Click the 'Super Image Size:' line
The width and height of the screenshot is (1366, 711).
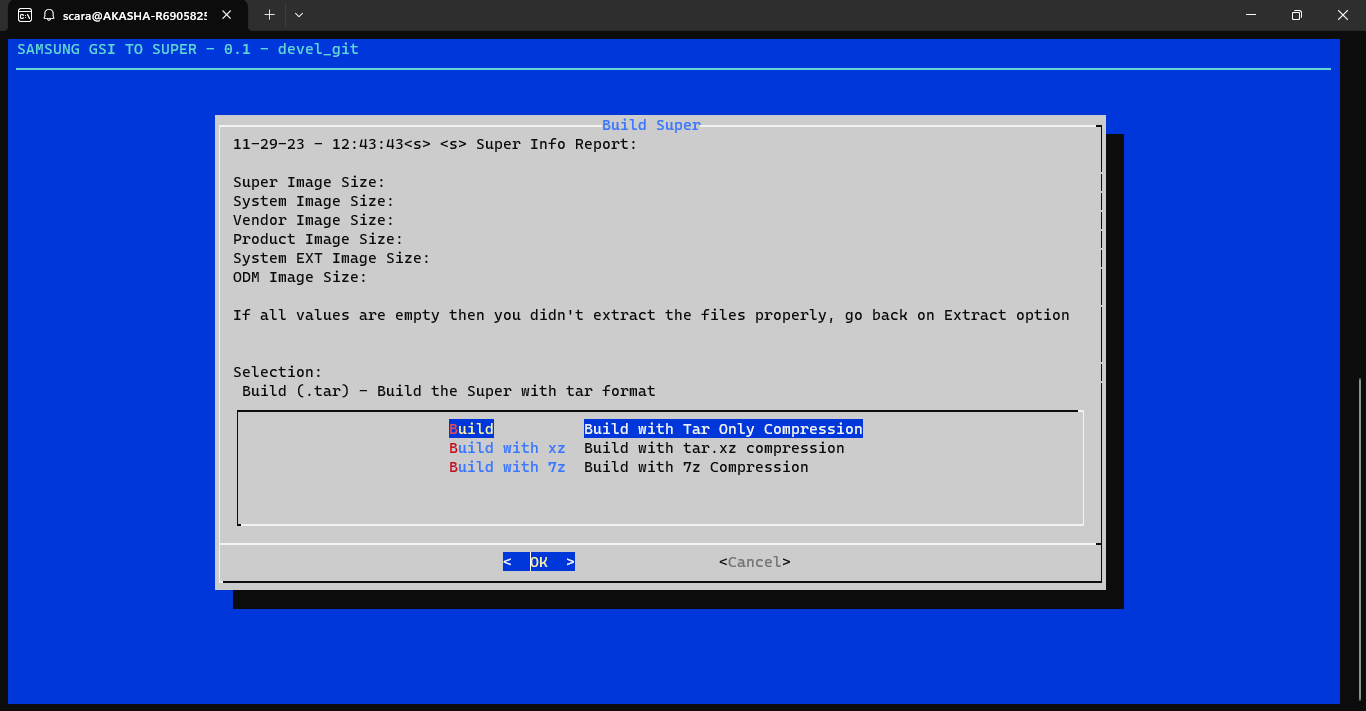(x=309, y=182)
